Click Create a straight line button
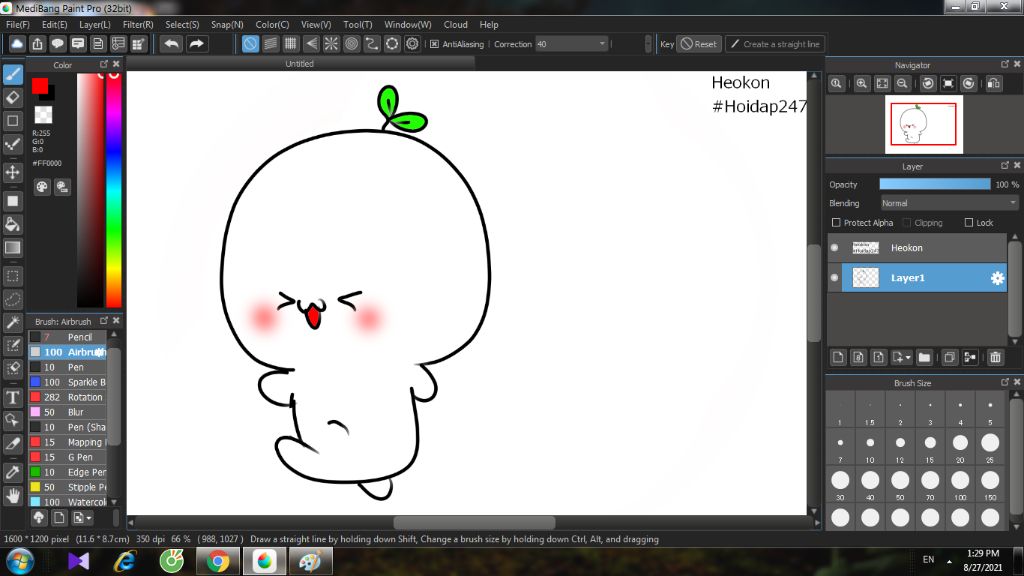 click(775, 44)
